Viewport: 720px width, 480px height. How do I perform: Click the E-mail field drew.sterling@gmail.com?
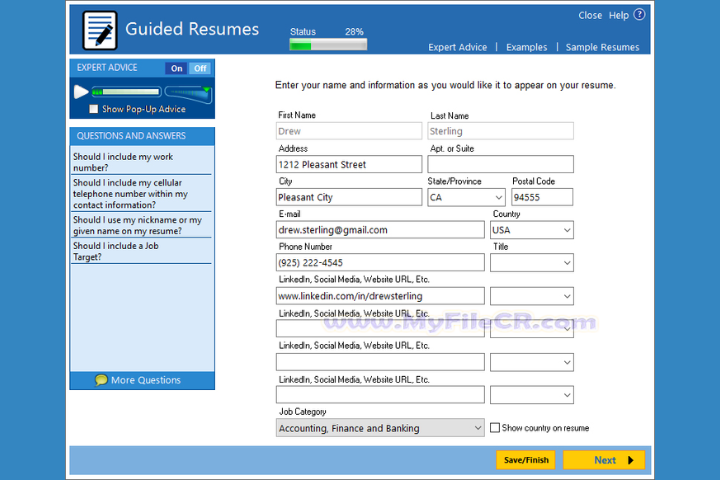(380, 230)
